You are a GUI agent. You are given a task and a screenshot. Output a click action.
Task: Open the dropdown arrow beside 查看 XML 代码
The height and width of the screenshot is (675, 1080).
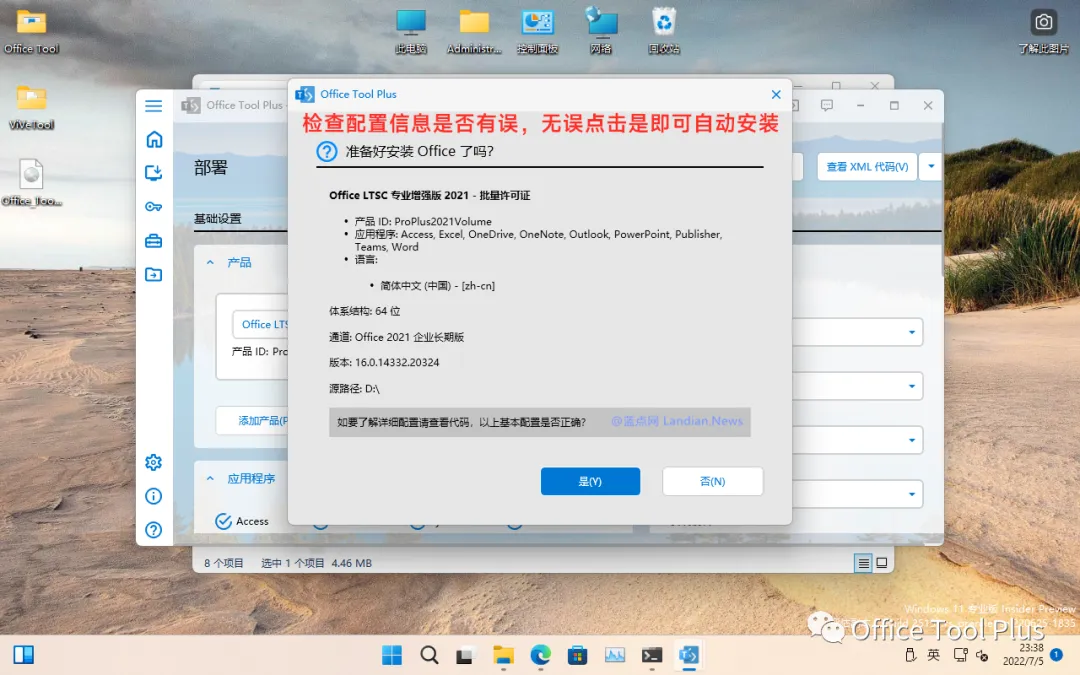[931, 167]
